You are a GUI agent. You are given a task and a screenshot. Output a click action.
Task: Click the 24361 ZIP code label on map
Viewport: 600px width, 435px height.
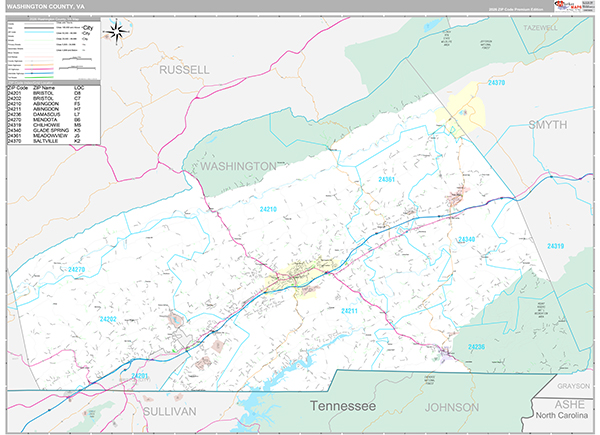coord(387,179)
